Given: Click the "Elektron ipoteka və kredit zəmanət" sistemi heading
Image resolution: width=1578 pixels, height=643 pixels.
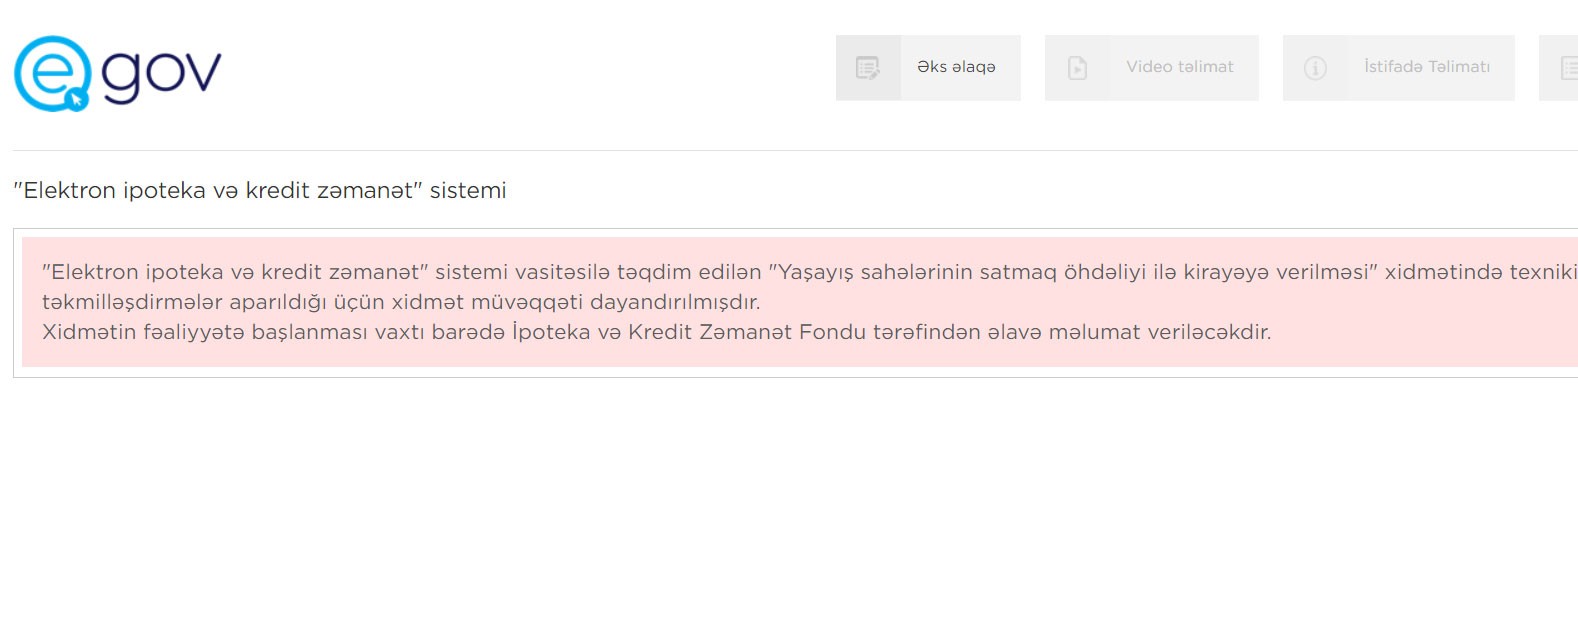Looking at the screenshot, I should pyautogui.click(x=260, y=190).
